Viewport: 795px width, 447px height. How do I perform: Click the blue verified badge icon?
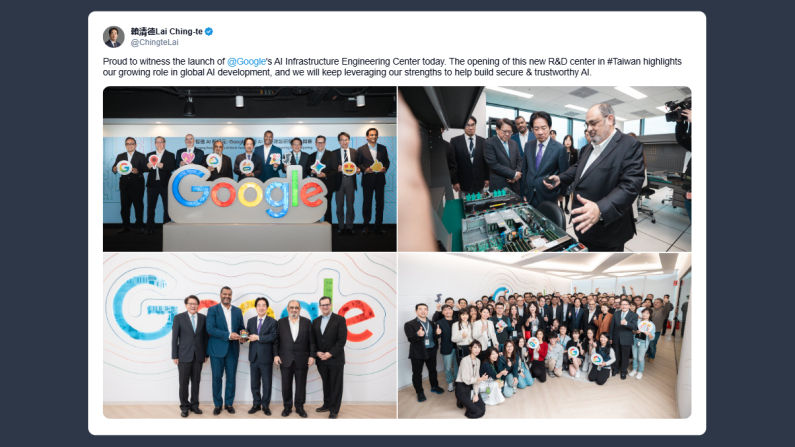click(x=208, y=31)
